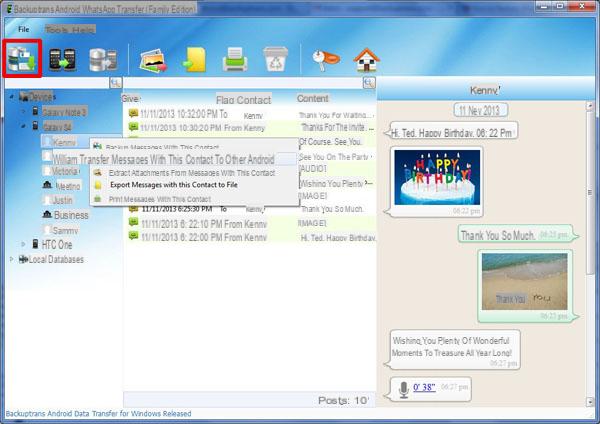Click the 11 Nov 2013 date label
The height and width of the screenshot is (424, 600).
click(479, 111)
